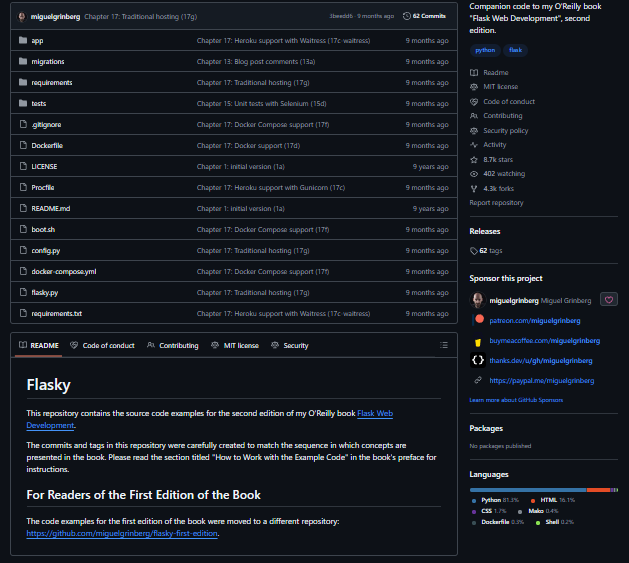Open the requirements.txt file
Viewport: 629px width, 563px height.
pos(57,313)
